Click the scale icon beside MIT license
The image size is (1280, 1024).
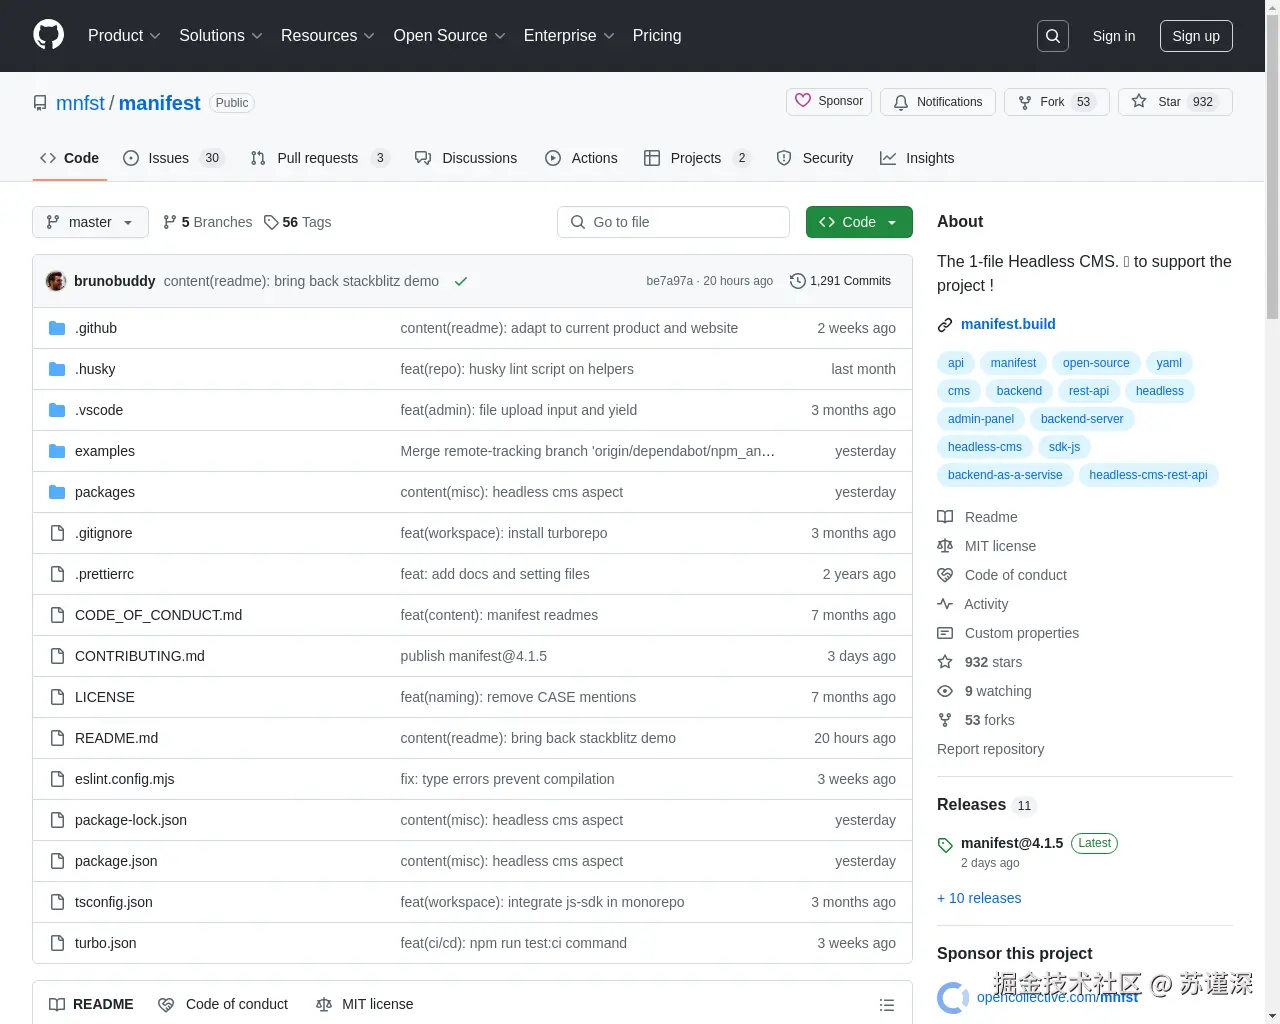click(x=945, y=546)
